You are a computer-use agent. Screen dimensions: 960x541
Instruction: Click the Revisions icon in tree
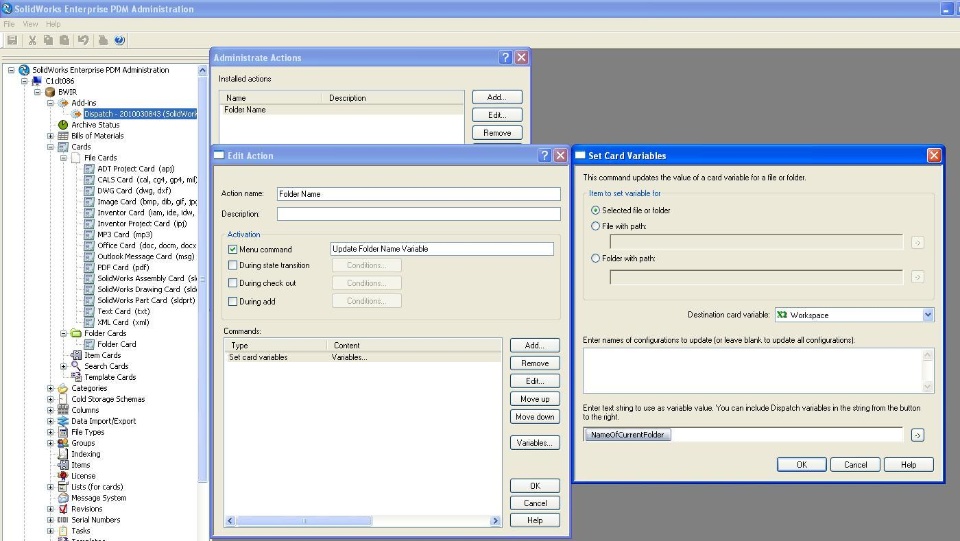[x=62, y=509]
